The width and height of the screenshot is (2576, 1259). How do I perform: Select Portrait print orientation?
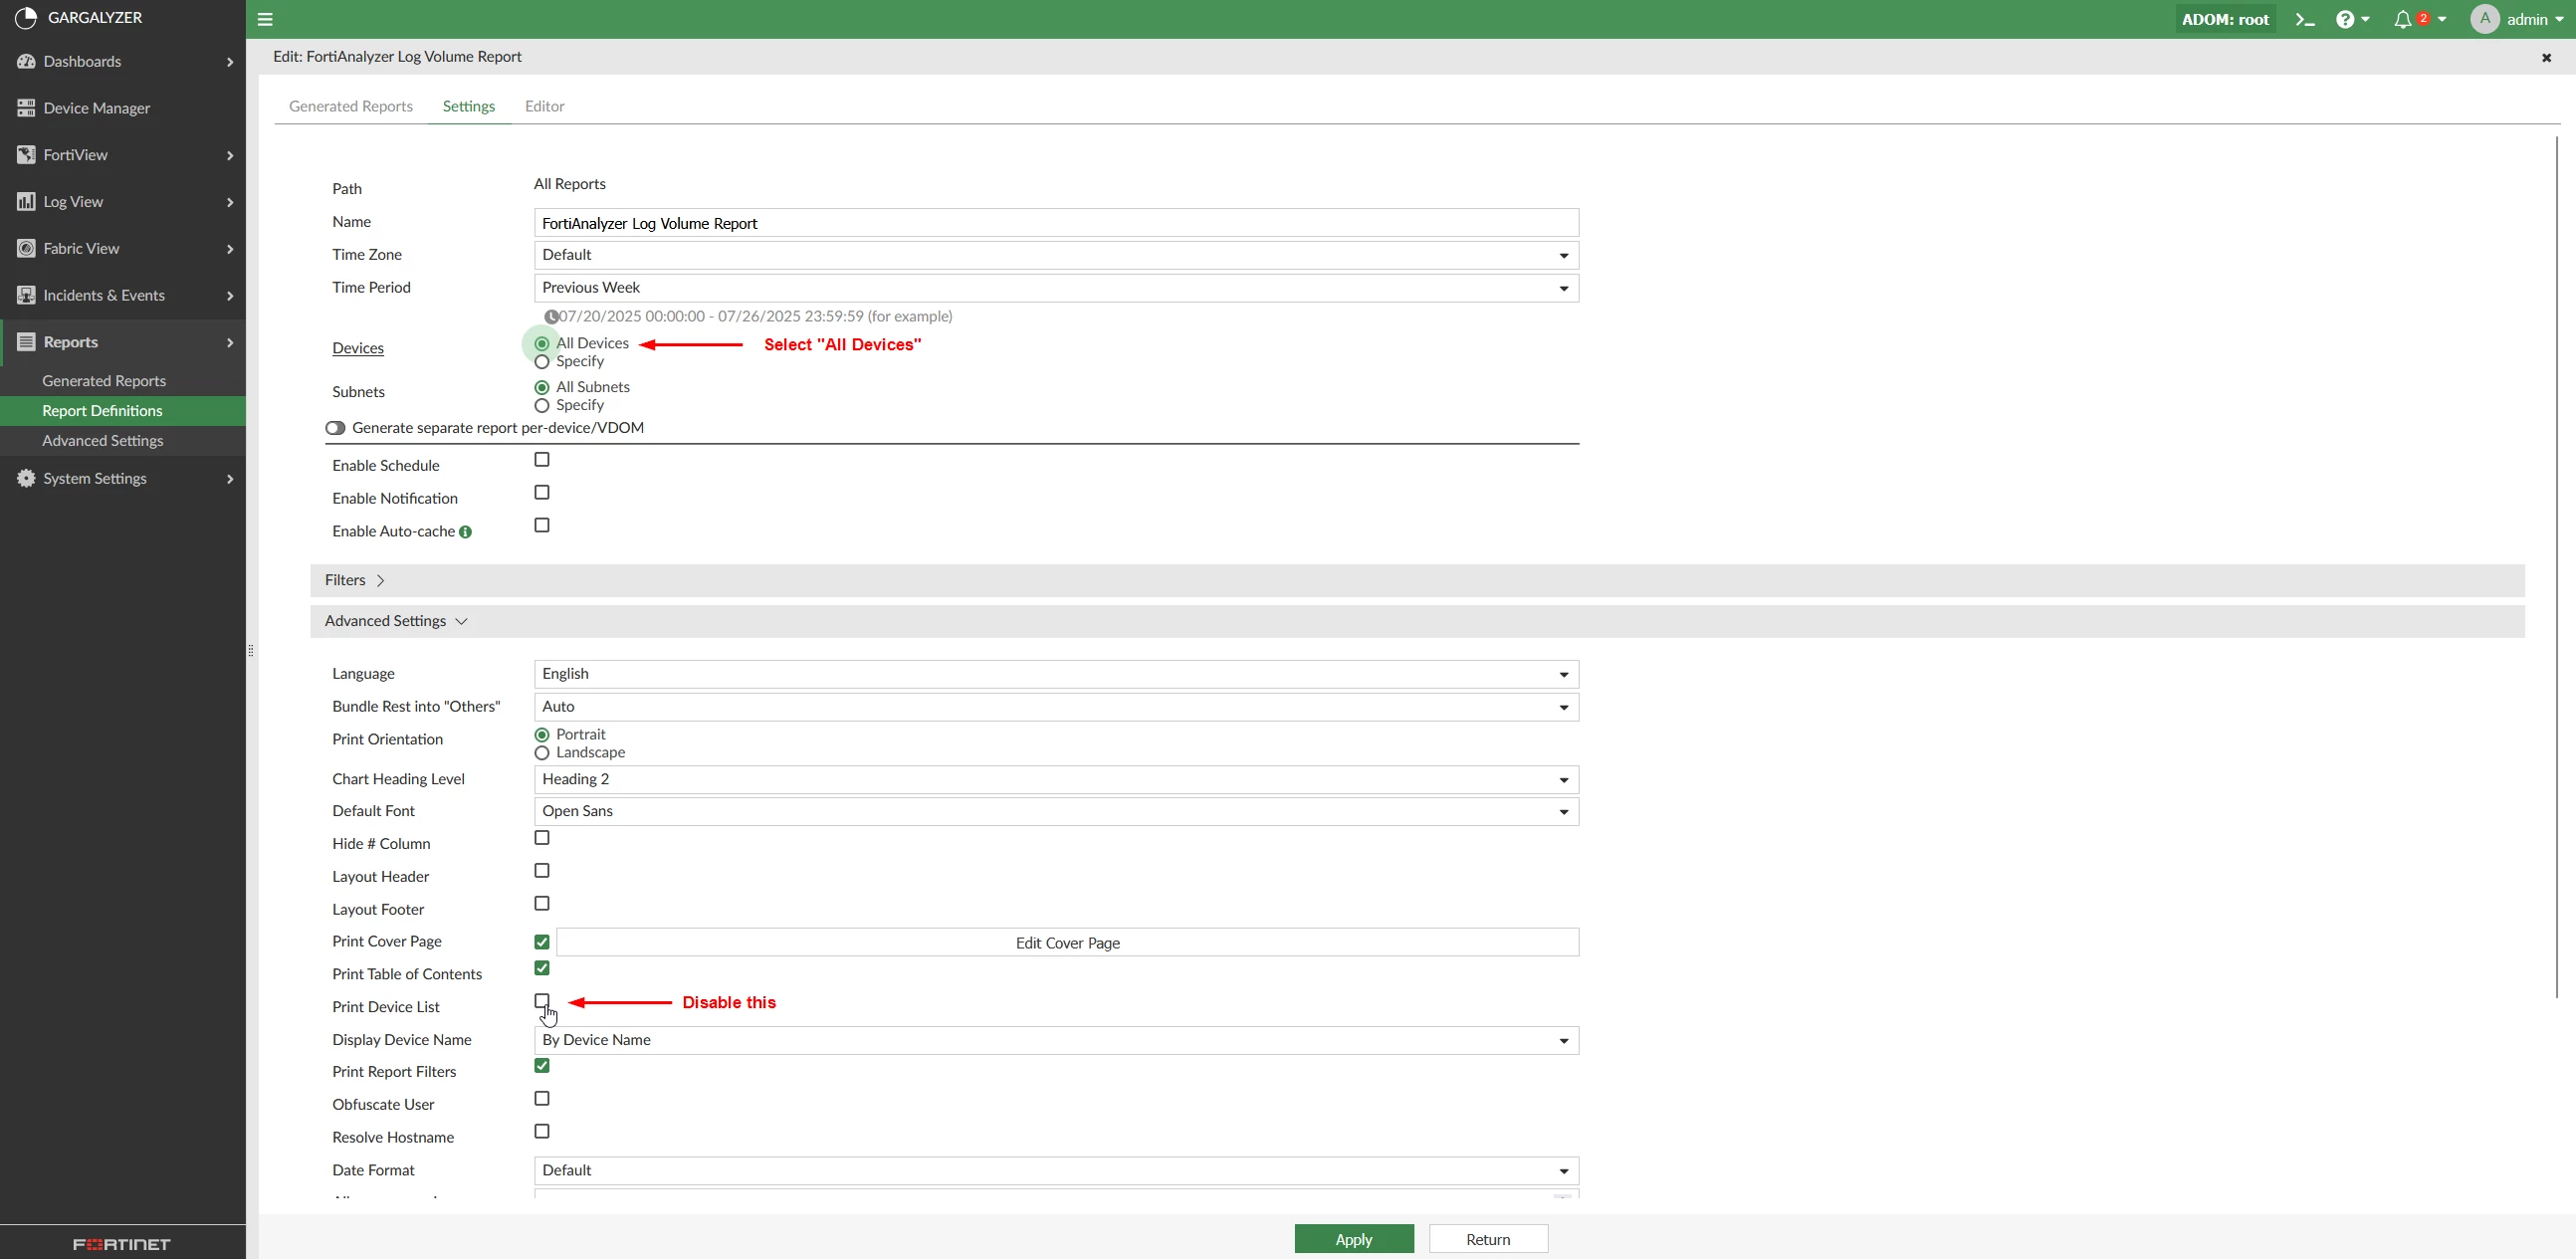(542, 735)
